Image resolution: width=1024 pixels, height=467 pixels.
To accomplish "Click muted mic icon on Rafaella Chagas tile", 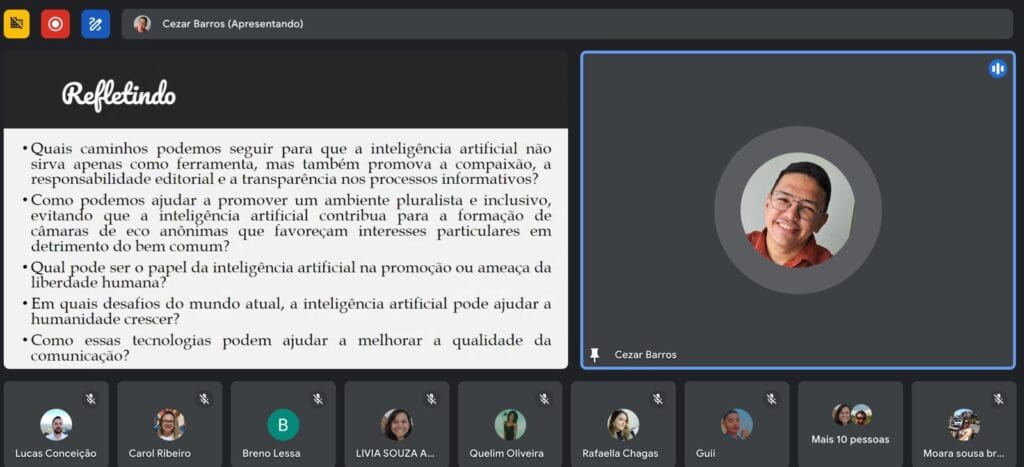I will 658,399.
